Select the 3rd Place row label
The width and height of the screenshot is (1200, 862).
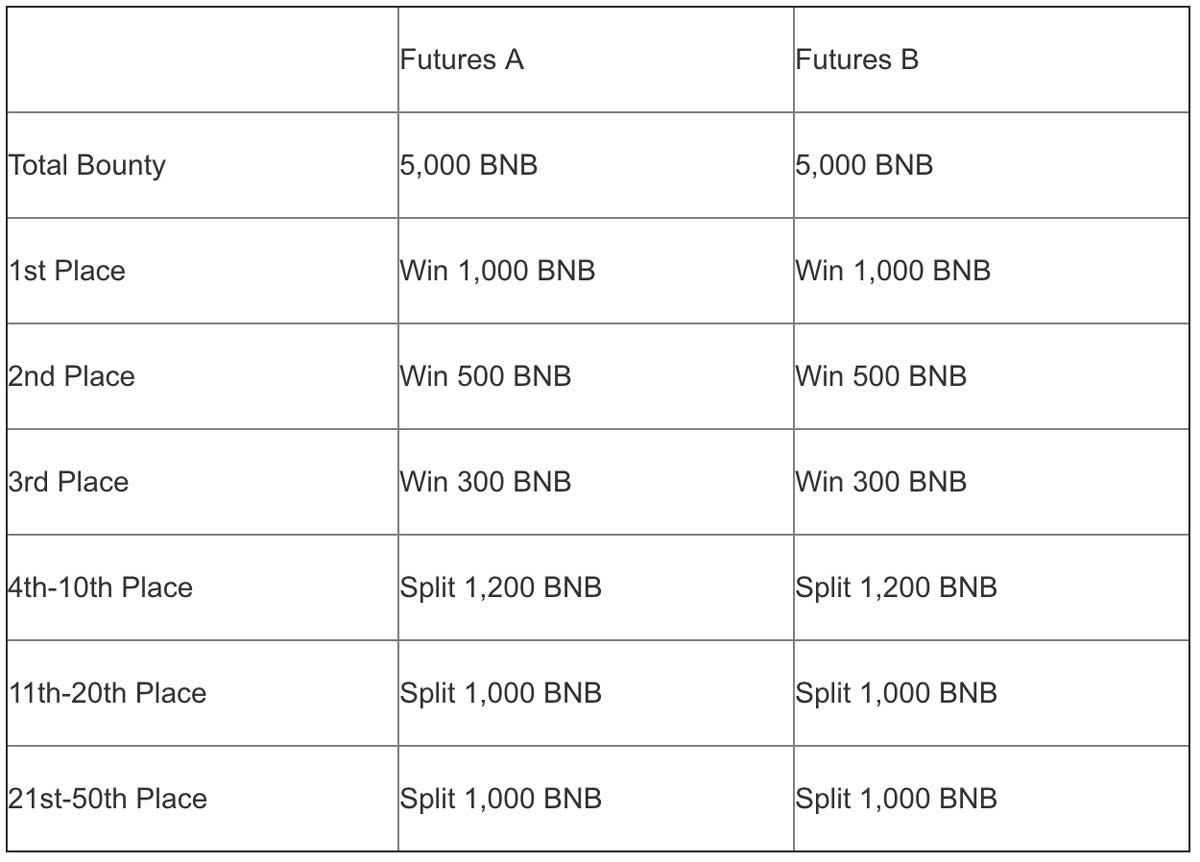point(68,482)
